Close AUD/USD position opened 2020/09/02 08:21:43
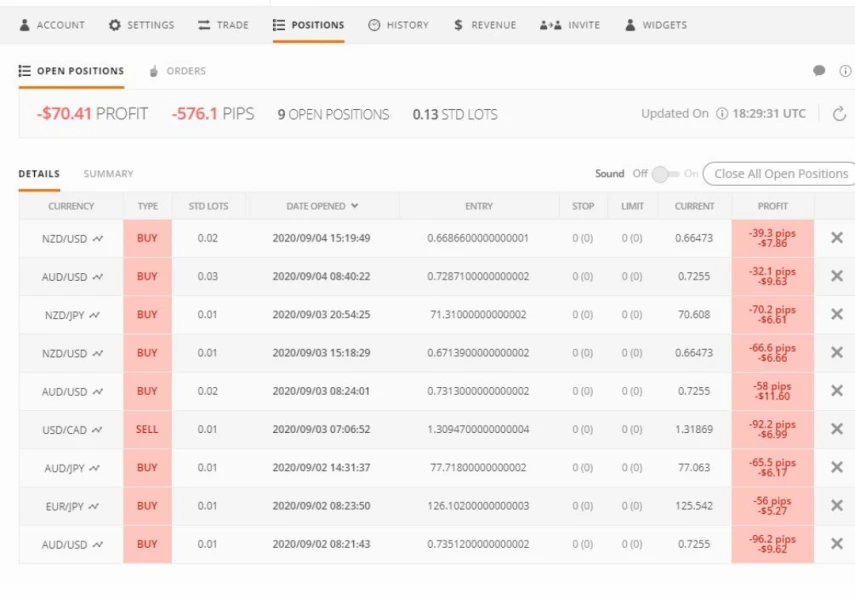 837,543
